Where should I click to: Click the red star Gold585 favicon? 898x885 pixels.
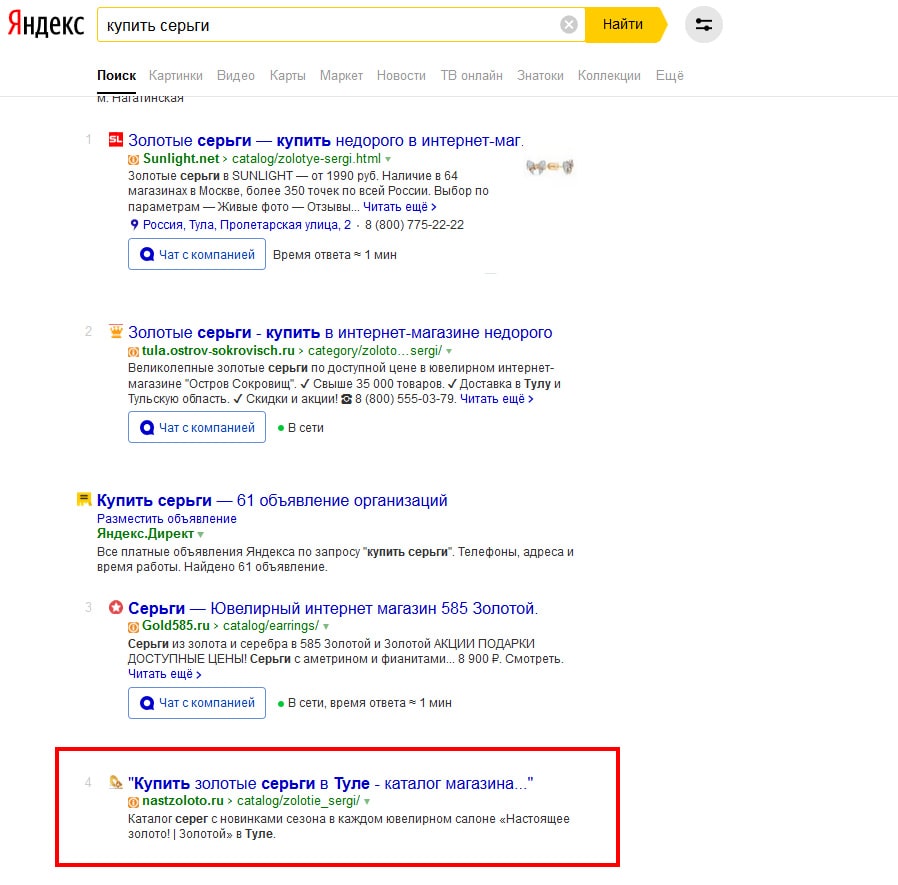pos(116,607)
